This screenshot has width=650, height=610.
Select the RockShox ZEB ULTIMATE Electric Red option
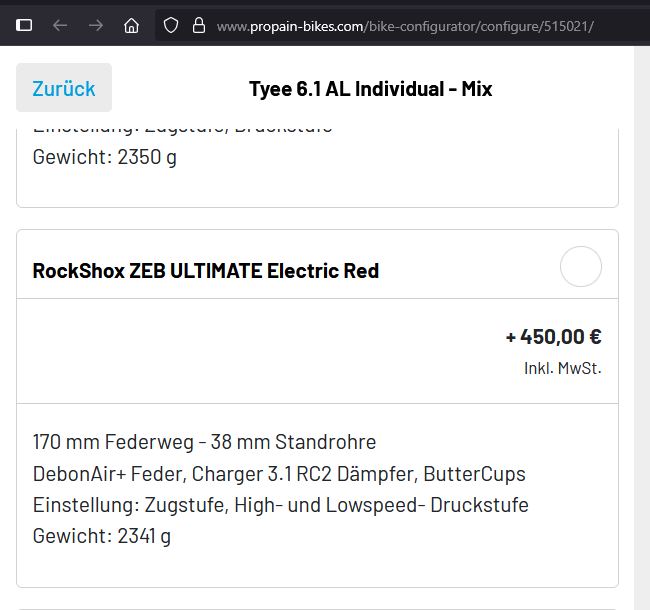[580, 267]
